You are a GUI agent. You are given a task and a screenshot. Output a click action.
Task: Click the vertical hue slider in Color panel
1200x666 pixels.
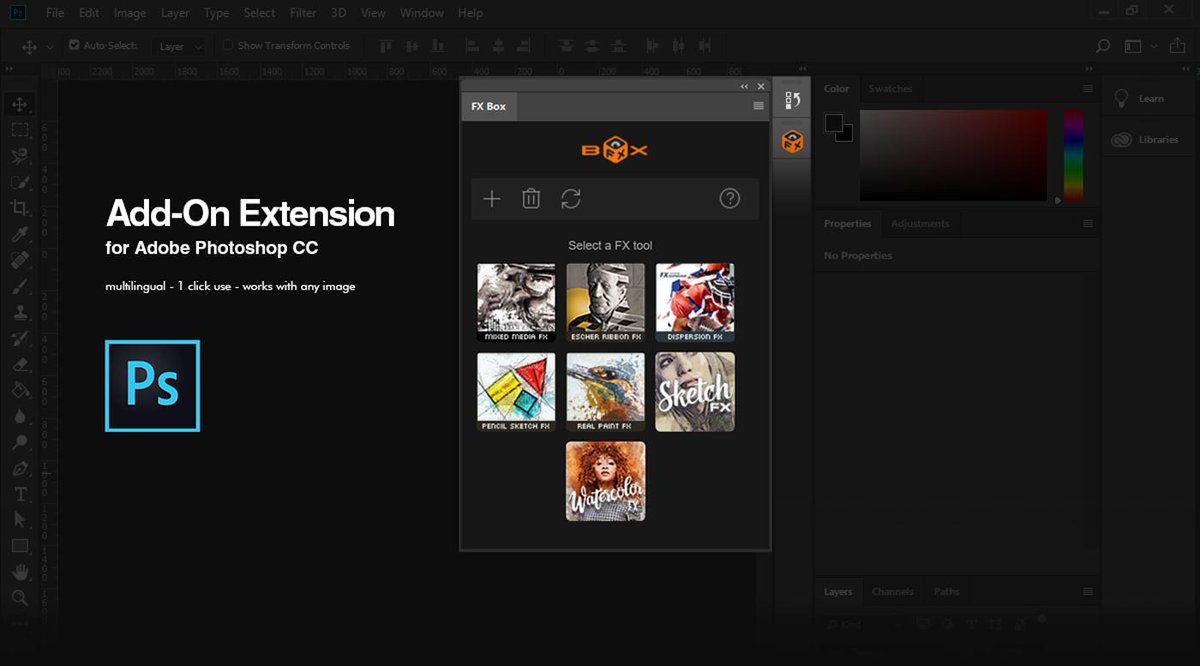click(x=1073, y=154)
